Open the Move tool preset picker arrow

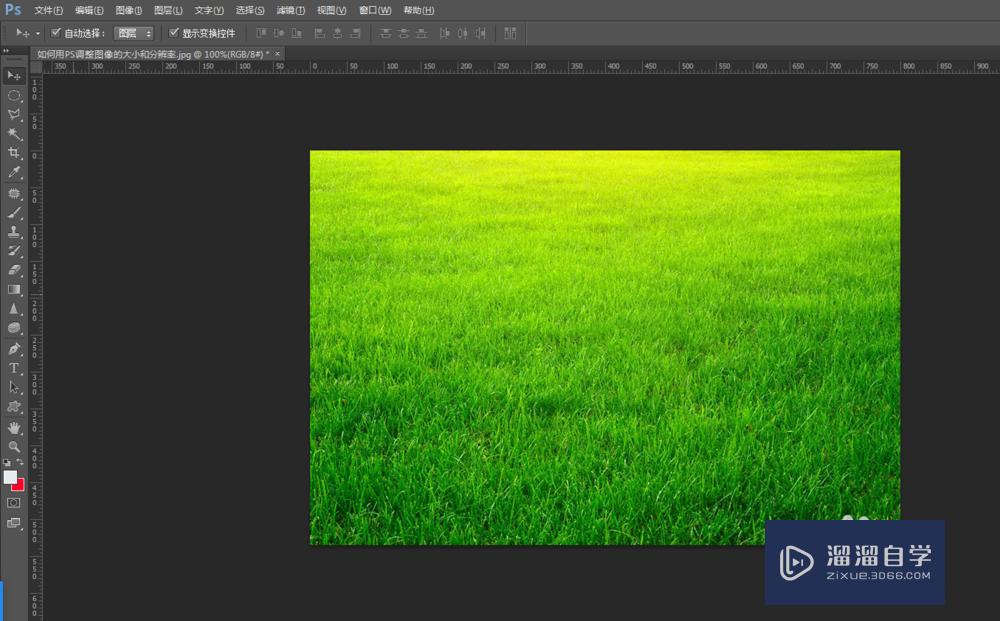[38, 34]
